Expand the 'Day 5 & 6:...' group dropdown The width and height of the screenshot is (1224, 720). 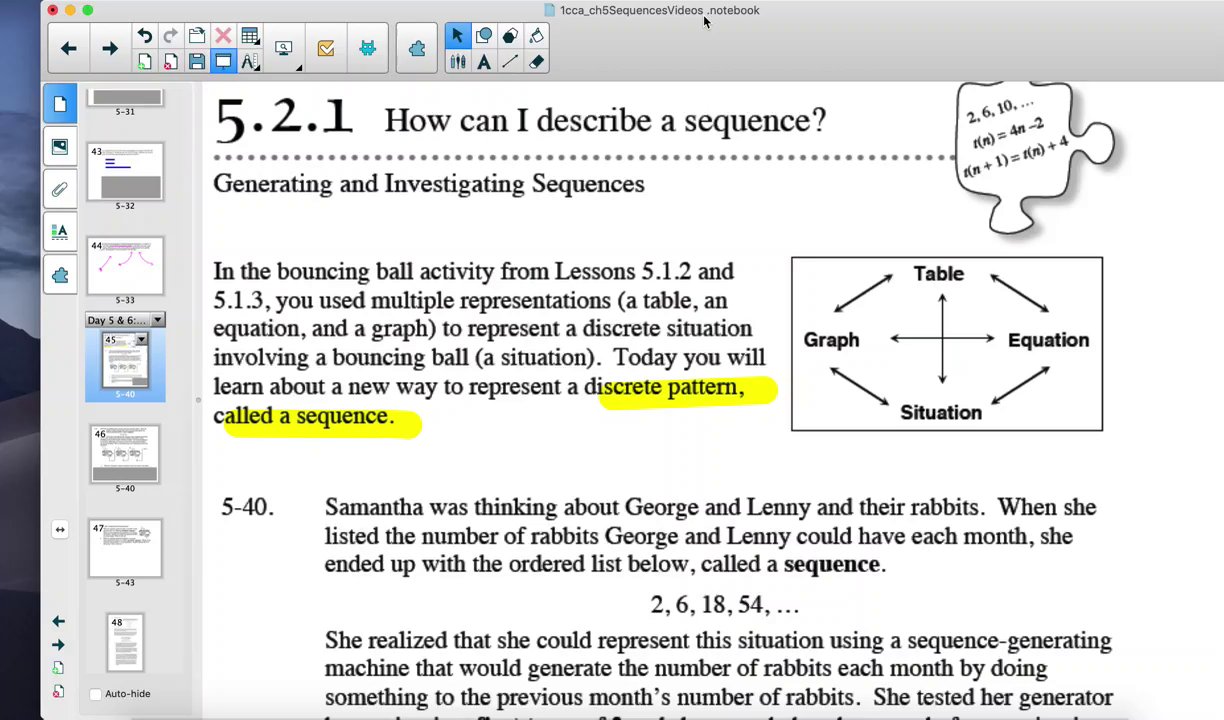point(158,320)
